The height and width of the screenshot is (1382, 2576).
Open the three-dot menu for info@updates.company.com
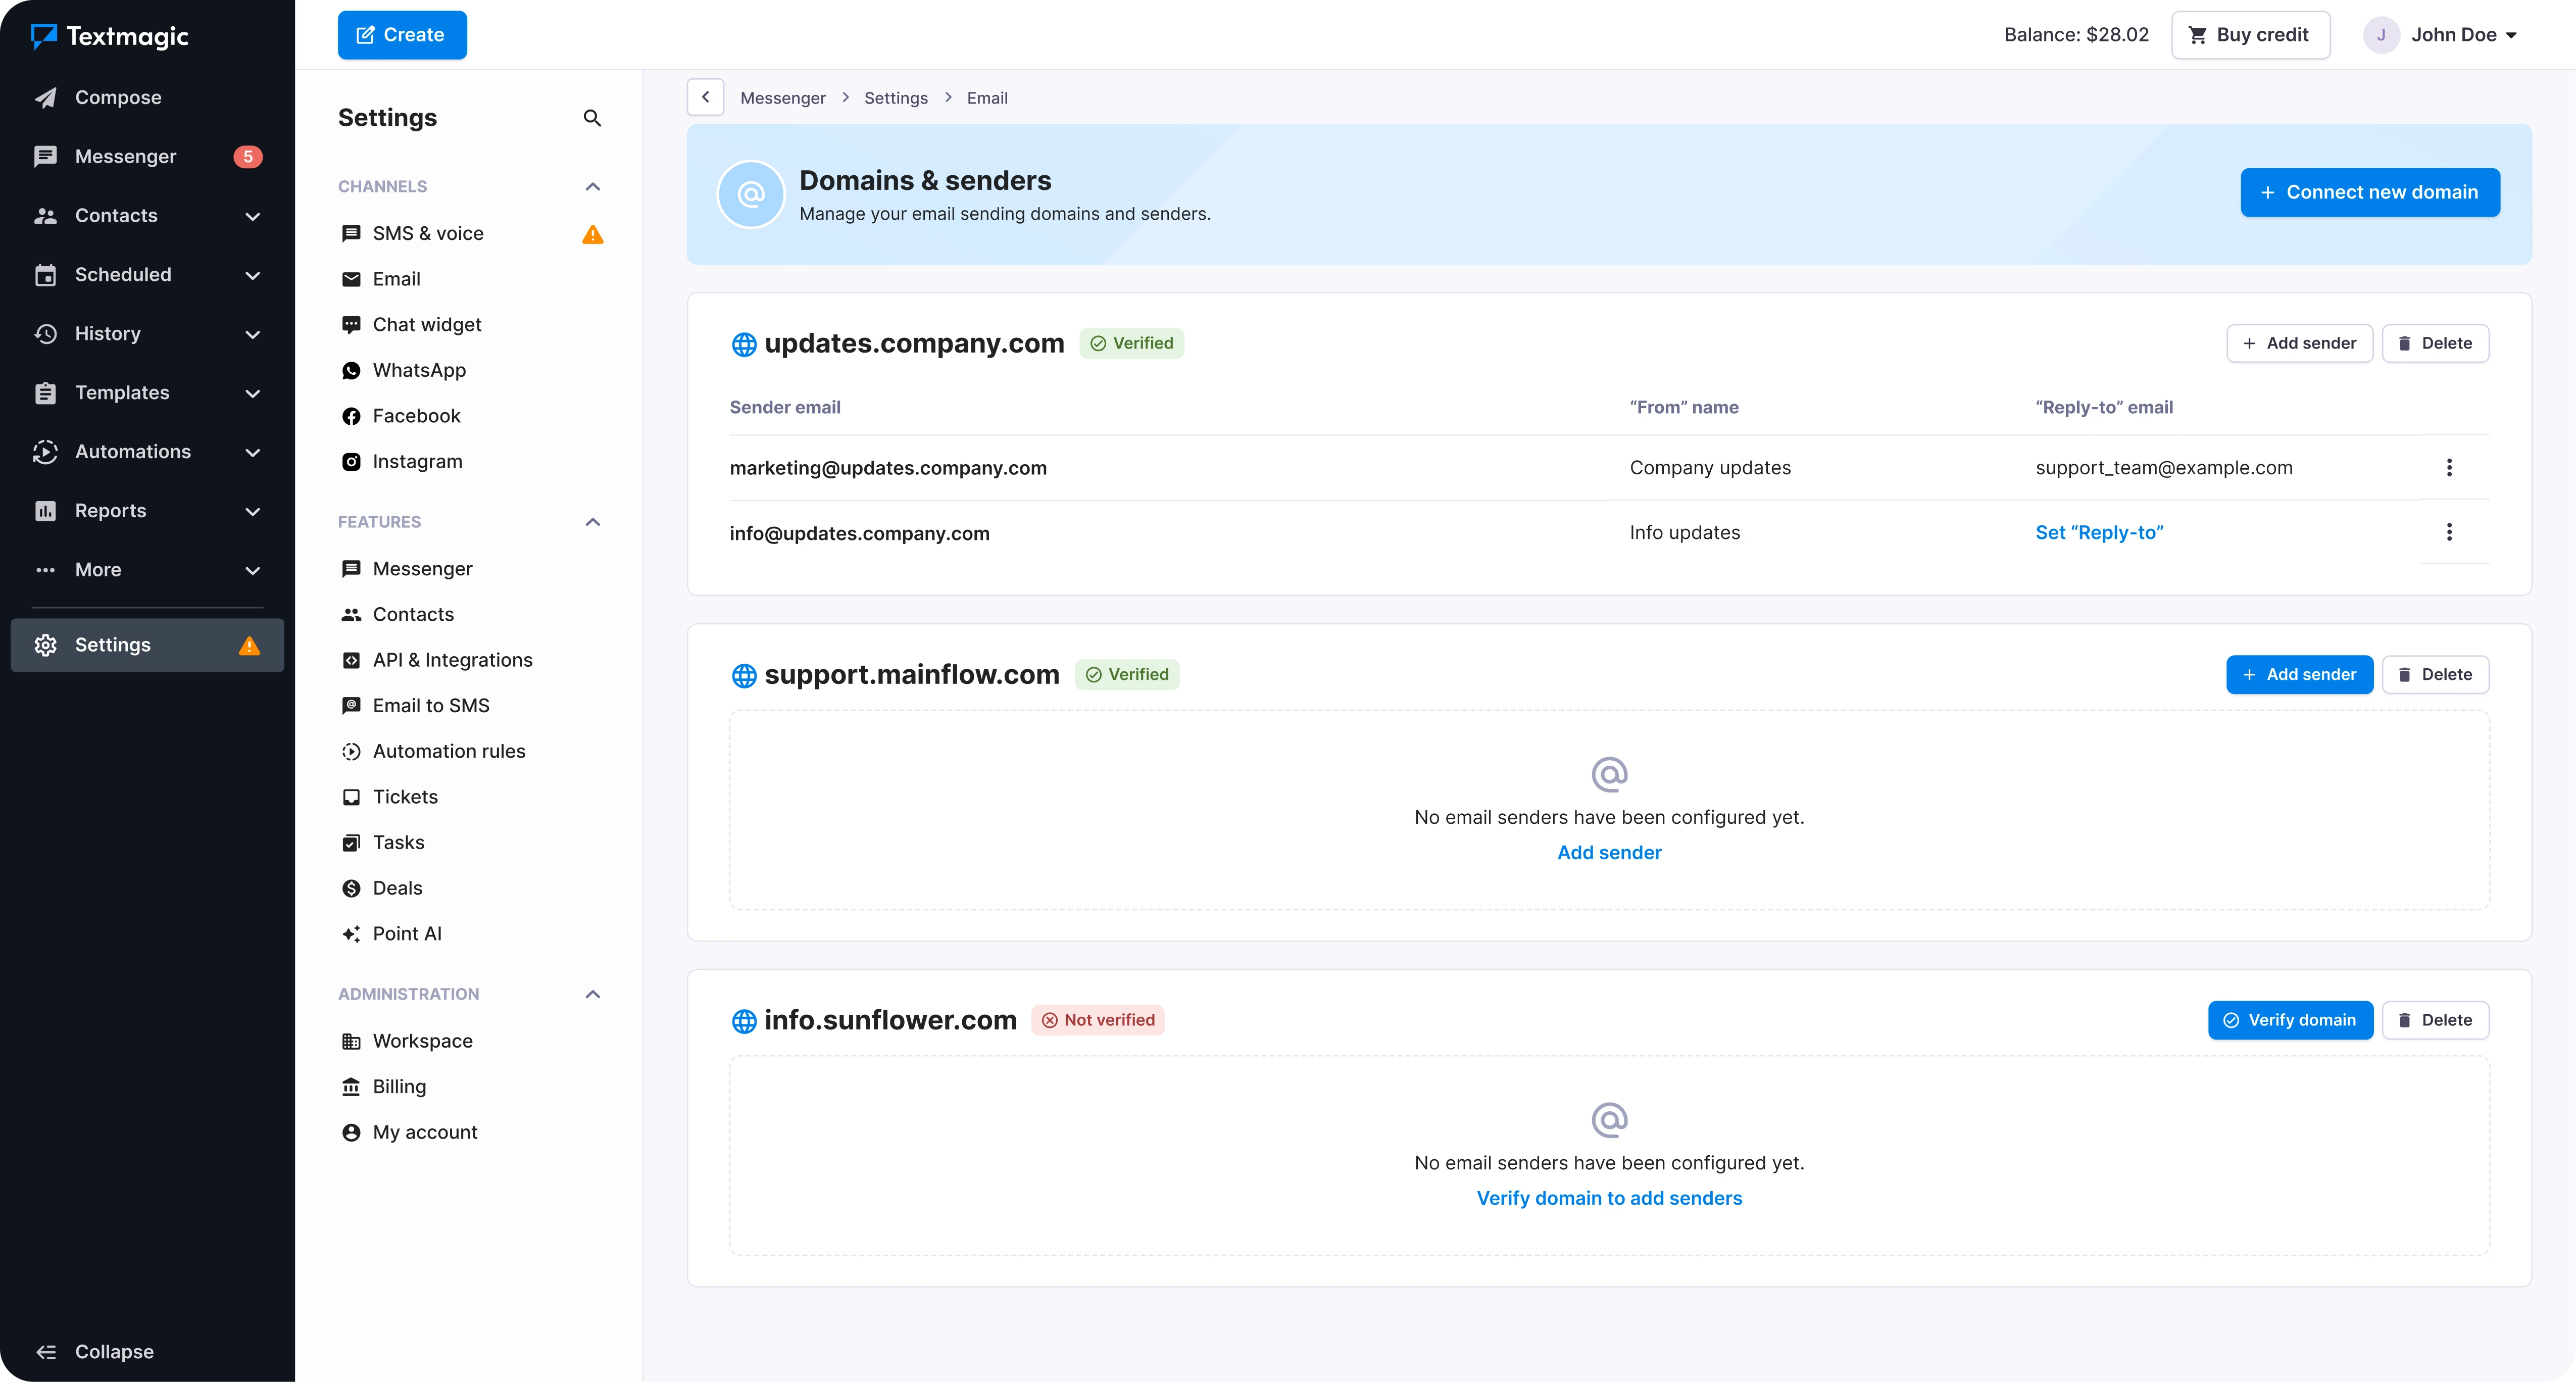pos(2449,532)
